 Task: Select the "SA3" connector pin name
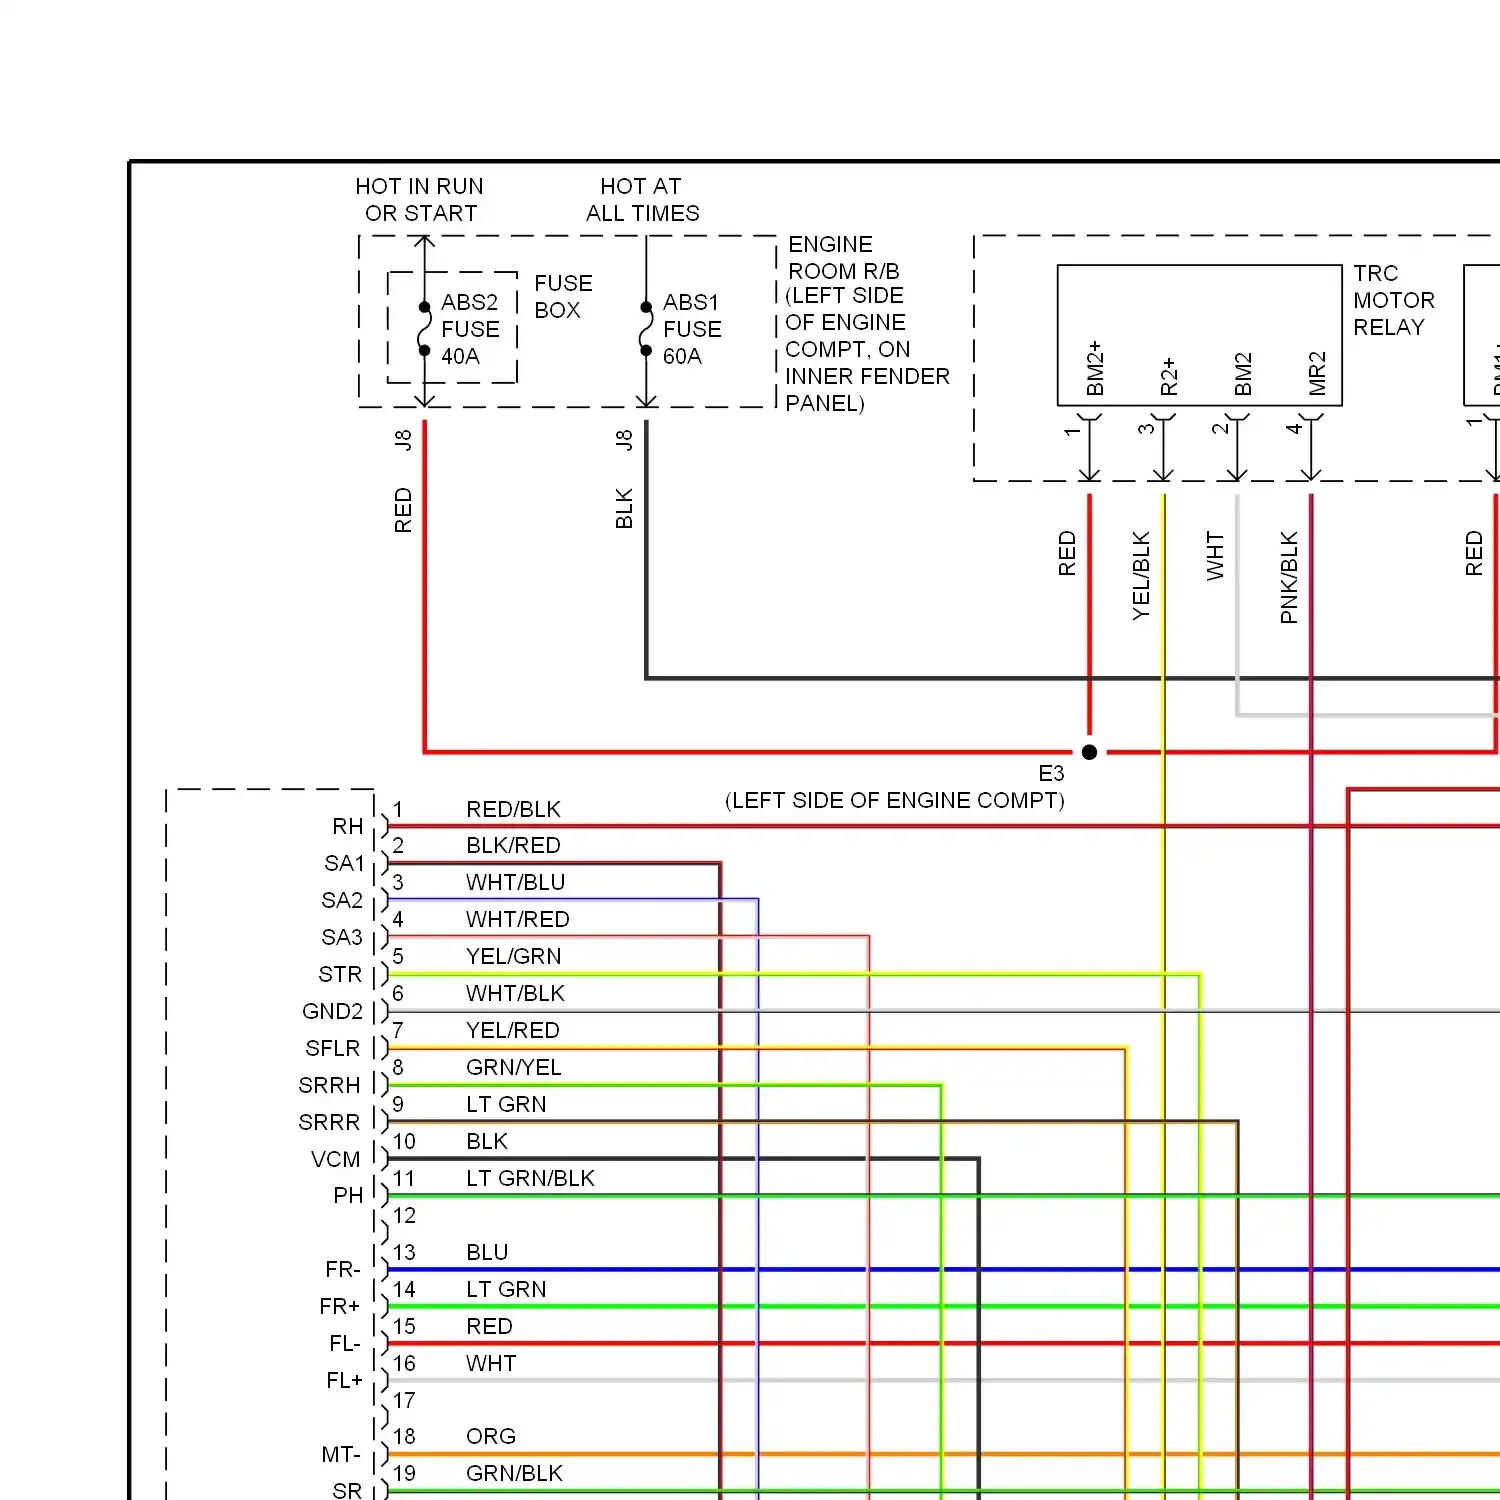coord(342,937)
